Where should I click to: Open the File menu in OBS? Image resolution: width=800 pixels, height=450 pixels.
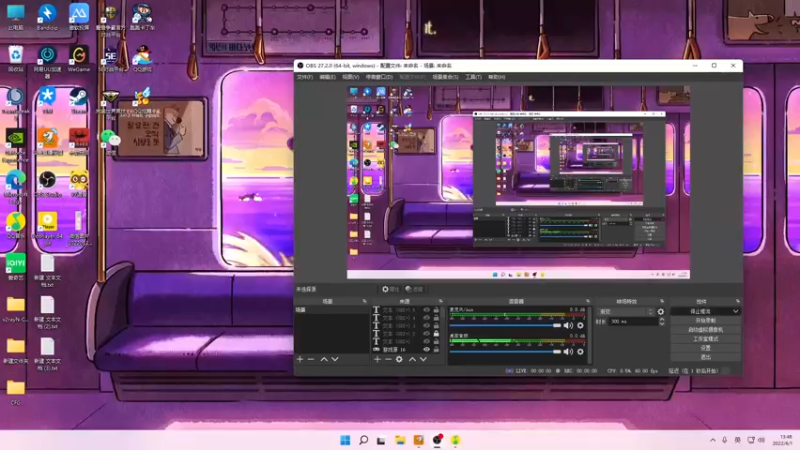pyautogui.click(x=305, y=77)
